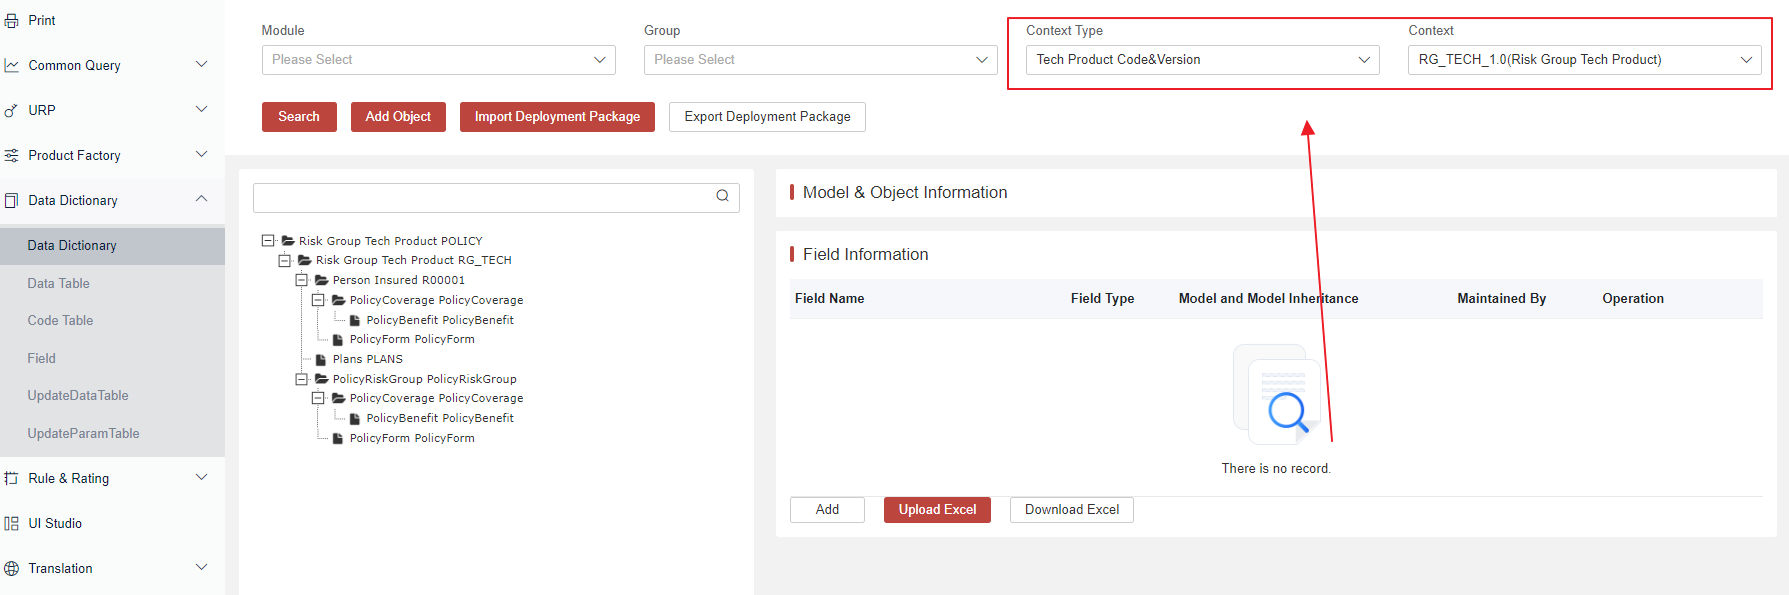1789x595 pixels.
Task: Click the Rule & Rating icon
Action: pyautogui.click(x=12, y=478)
